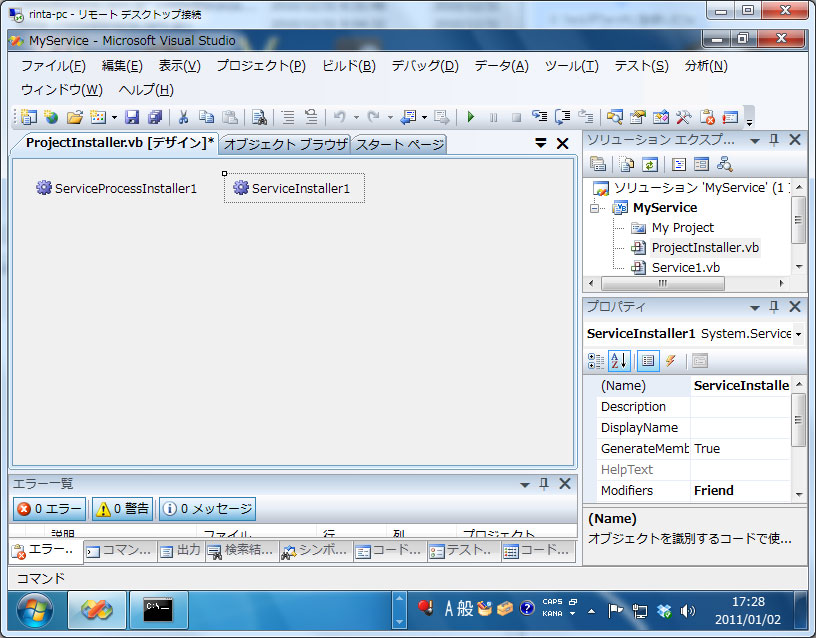Click View Class Diagram icon
The image size is (816, 638).
click(724, 164)
